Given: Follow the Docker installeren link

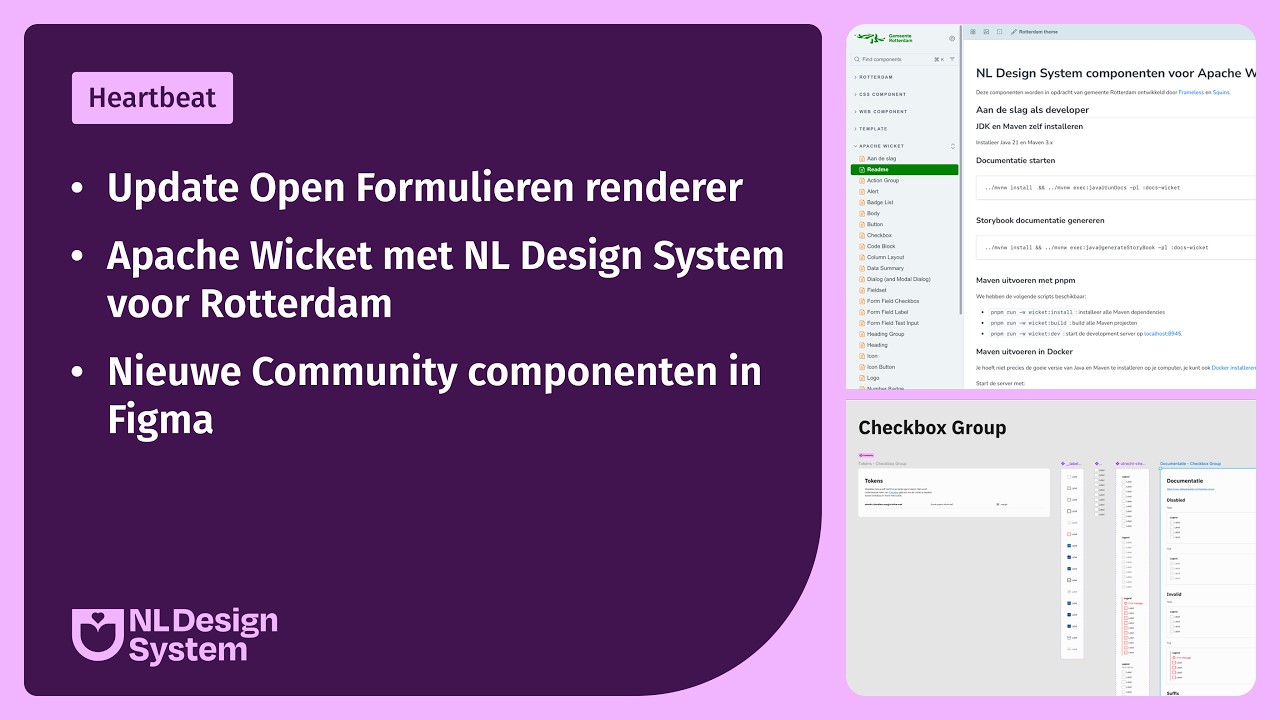Looking at the screenshot, I should (1233, 368).
